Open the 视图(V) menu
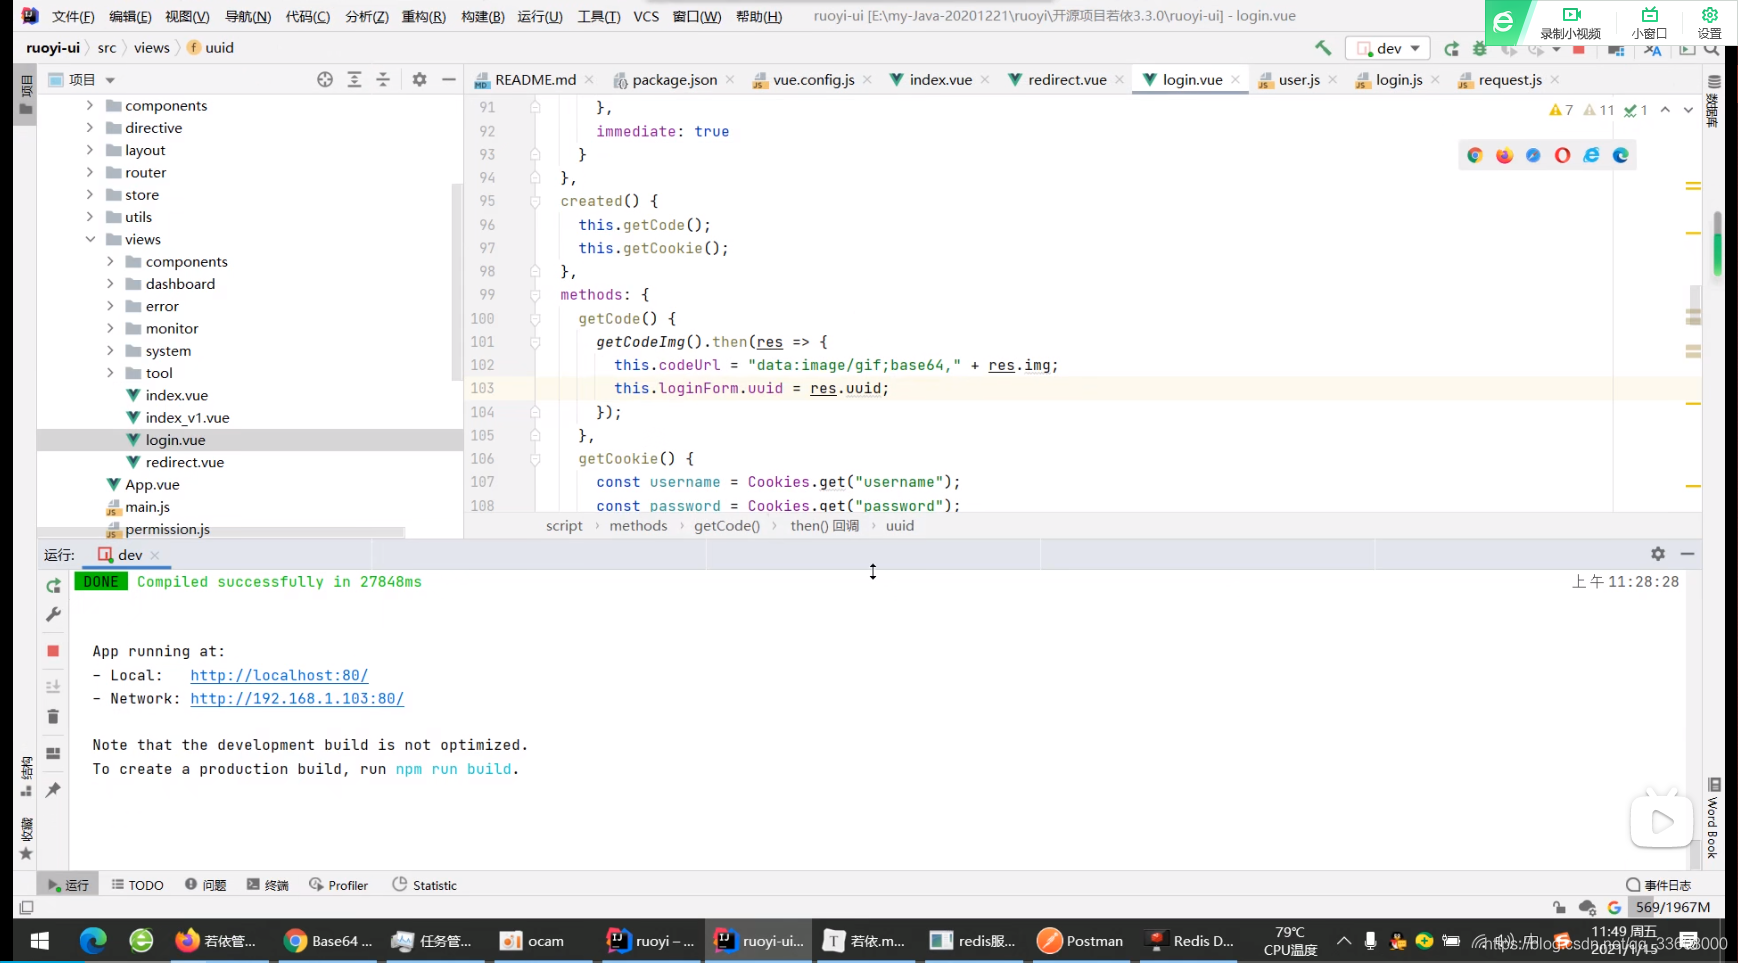 tap(187, 16)
